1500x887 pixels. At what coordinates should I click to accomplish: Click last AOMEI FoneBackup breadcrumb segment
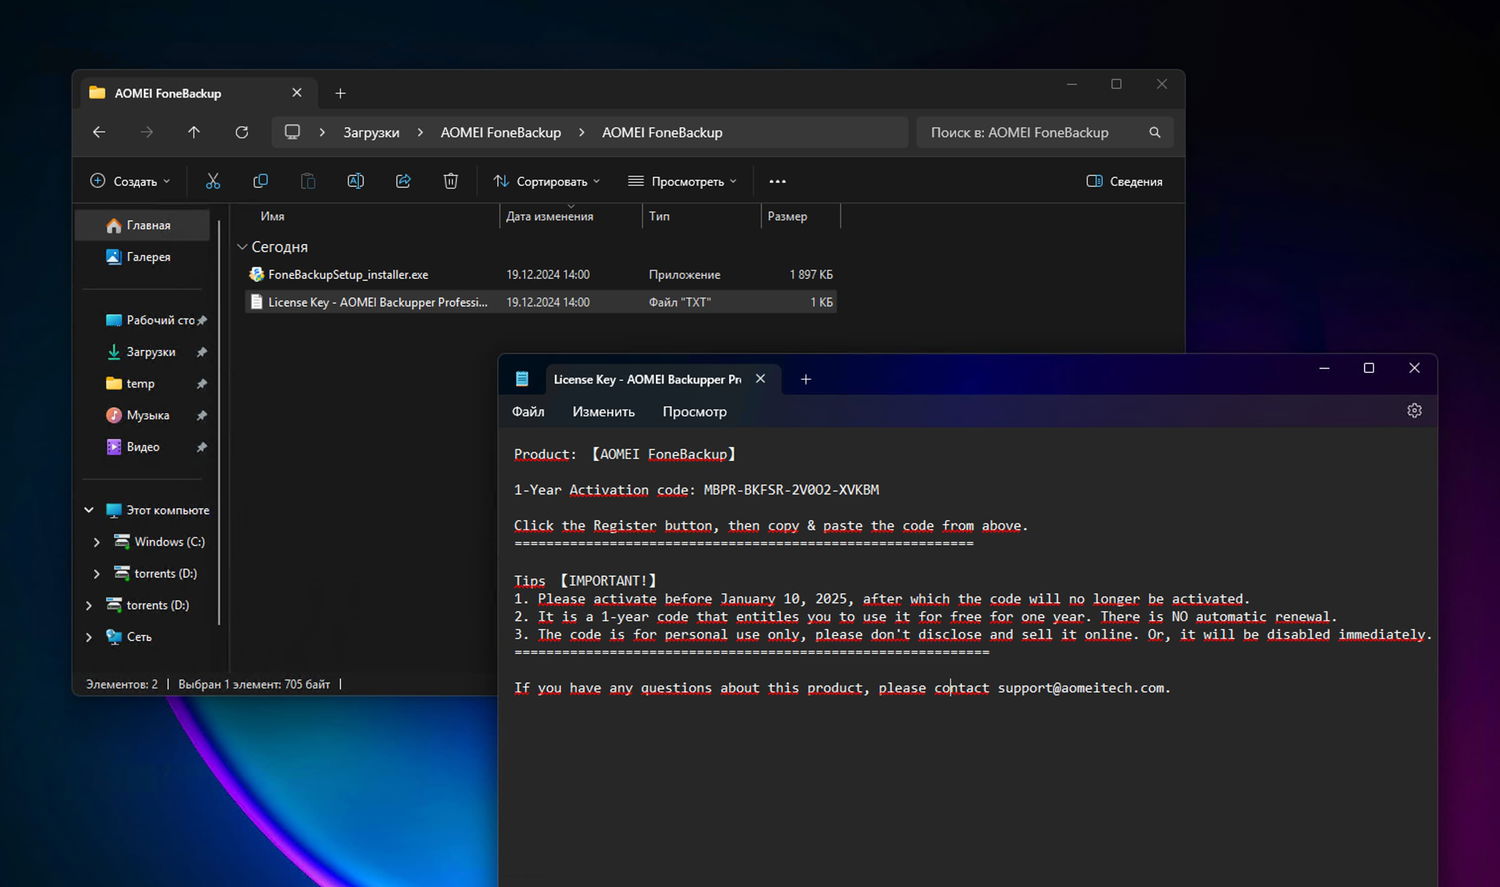tap(662, 132)
